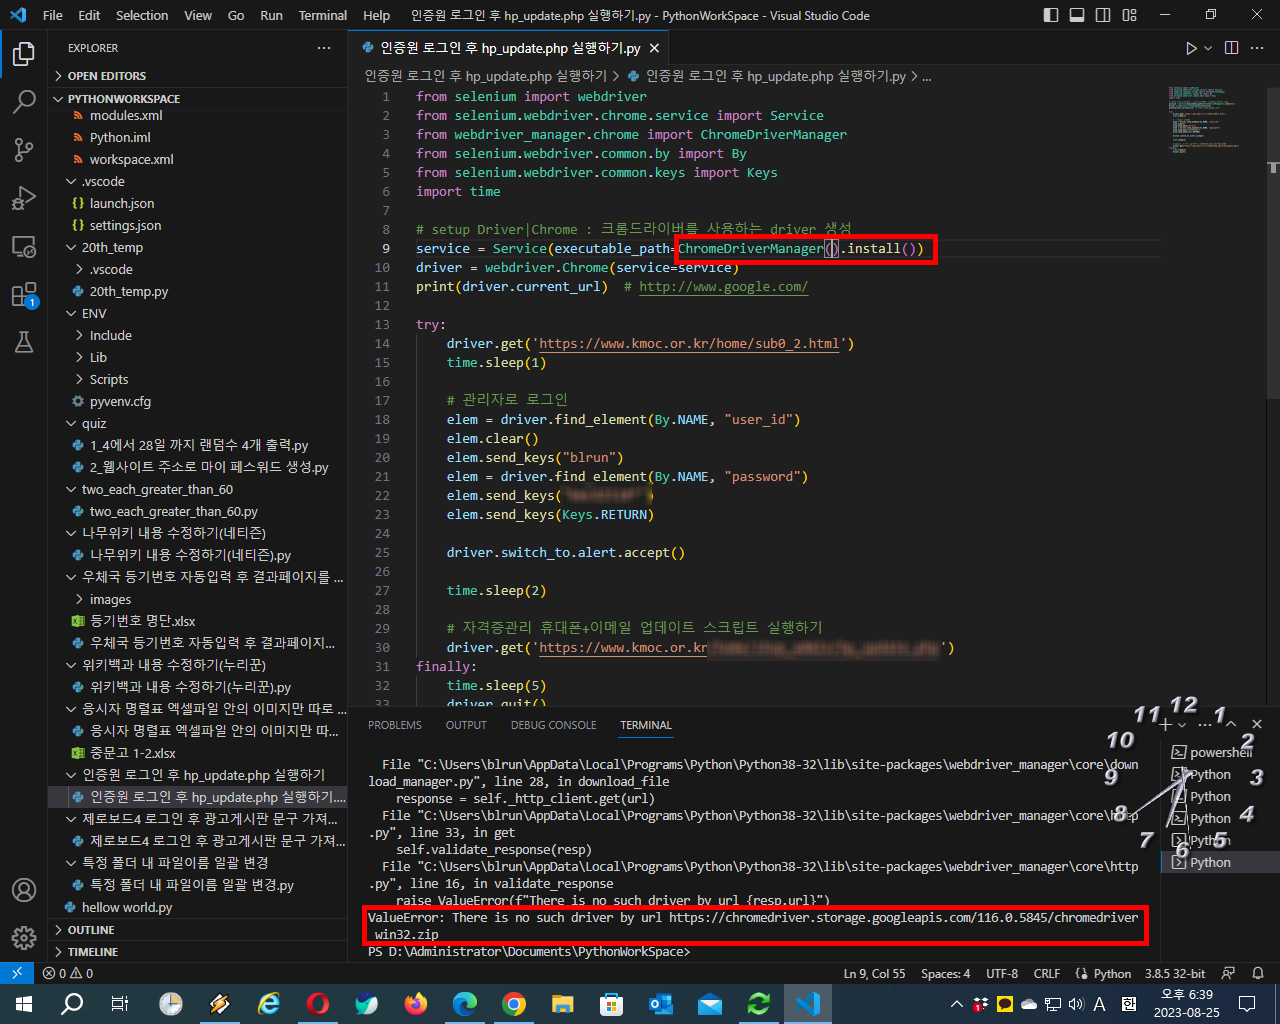Open pyvenv.cfg file
This screenshot has width=1280, height=1024.
120,401
